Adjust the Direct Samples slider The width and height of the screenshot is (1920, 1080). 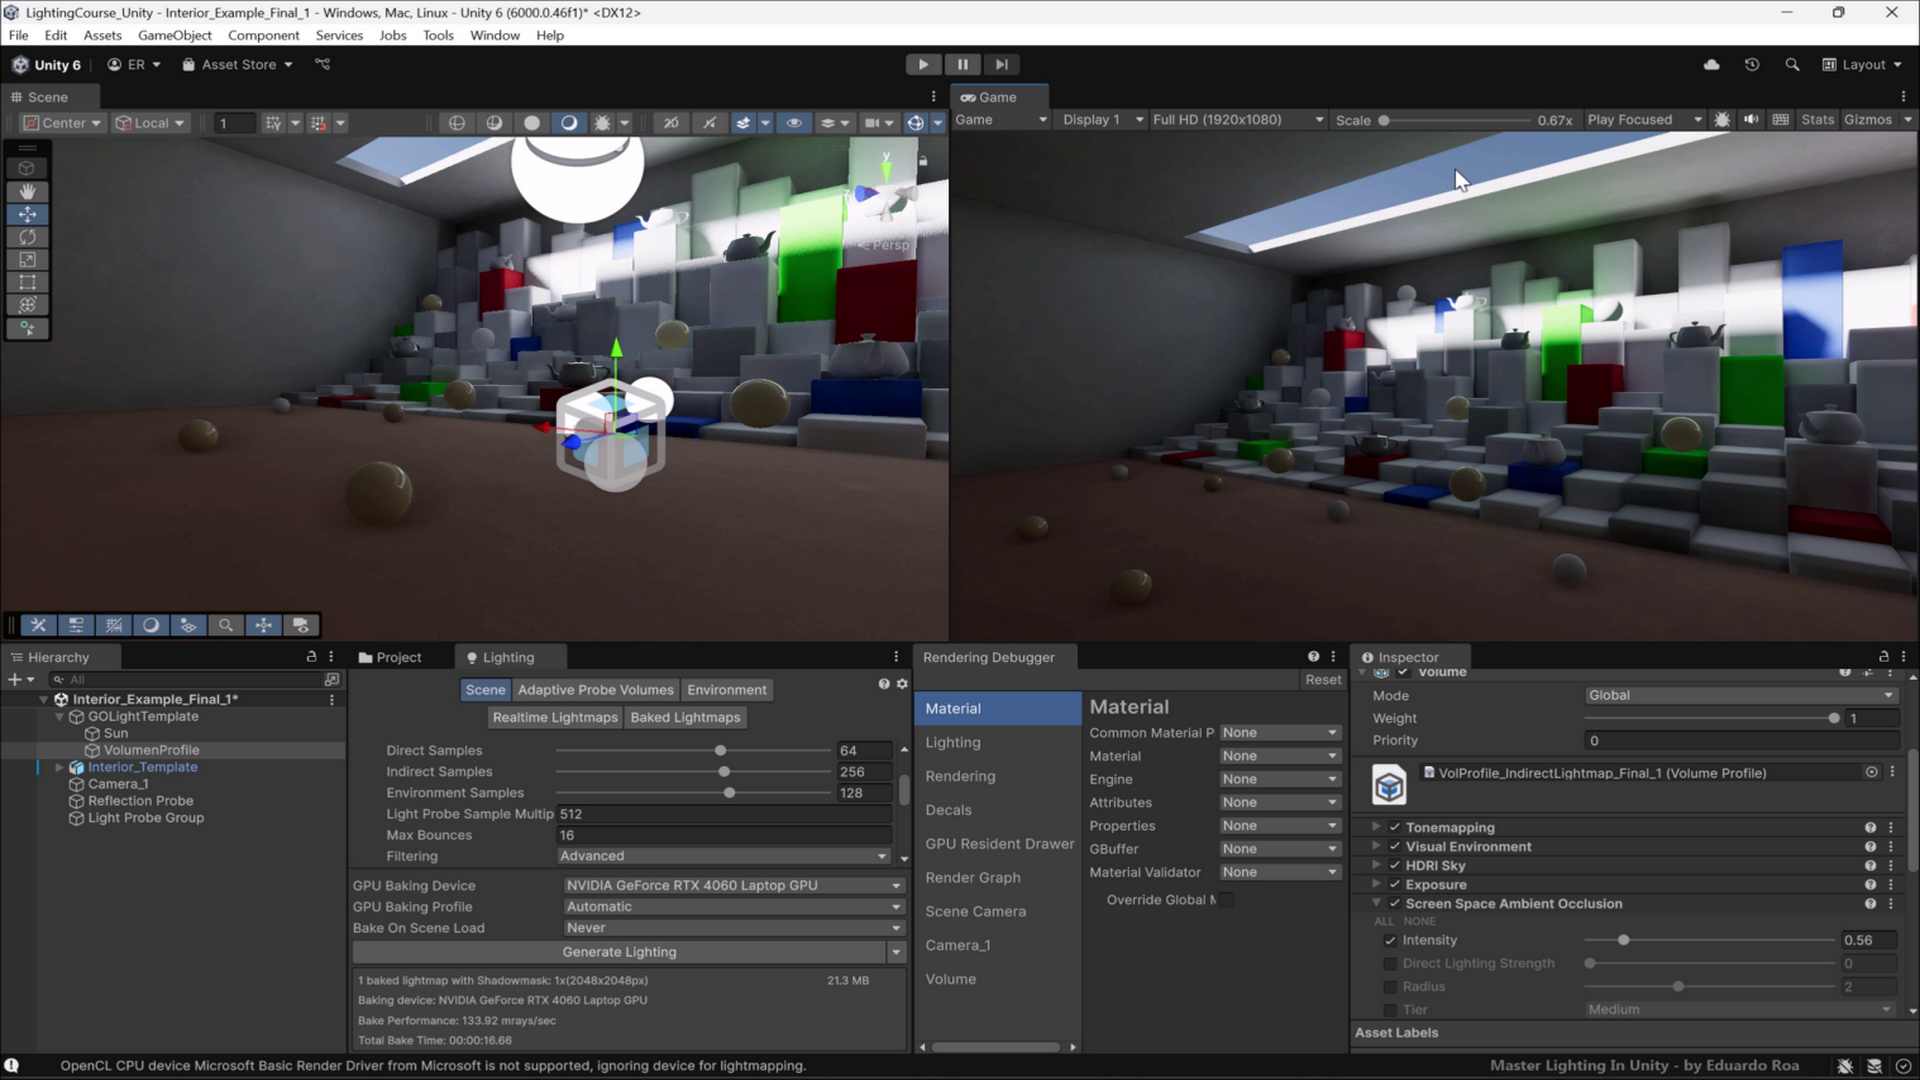tap(720, 751)
